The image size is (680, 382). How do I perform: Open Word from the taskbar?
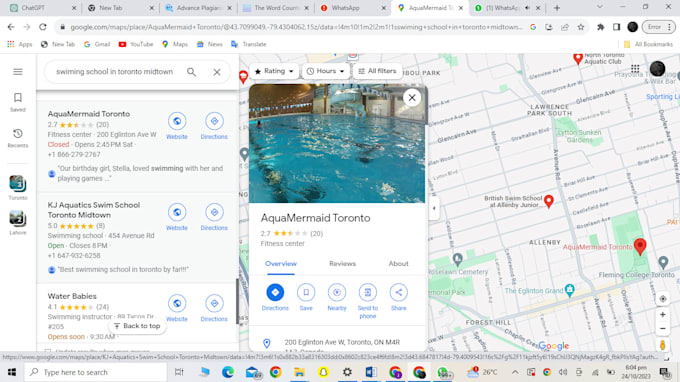pyautogui.click(x=371, y=372)
